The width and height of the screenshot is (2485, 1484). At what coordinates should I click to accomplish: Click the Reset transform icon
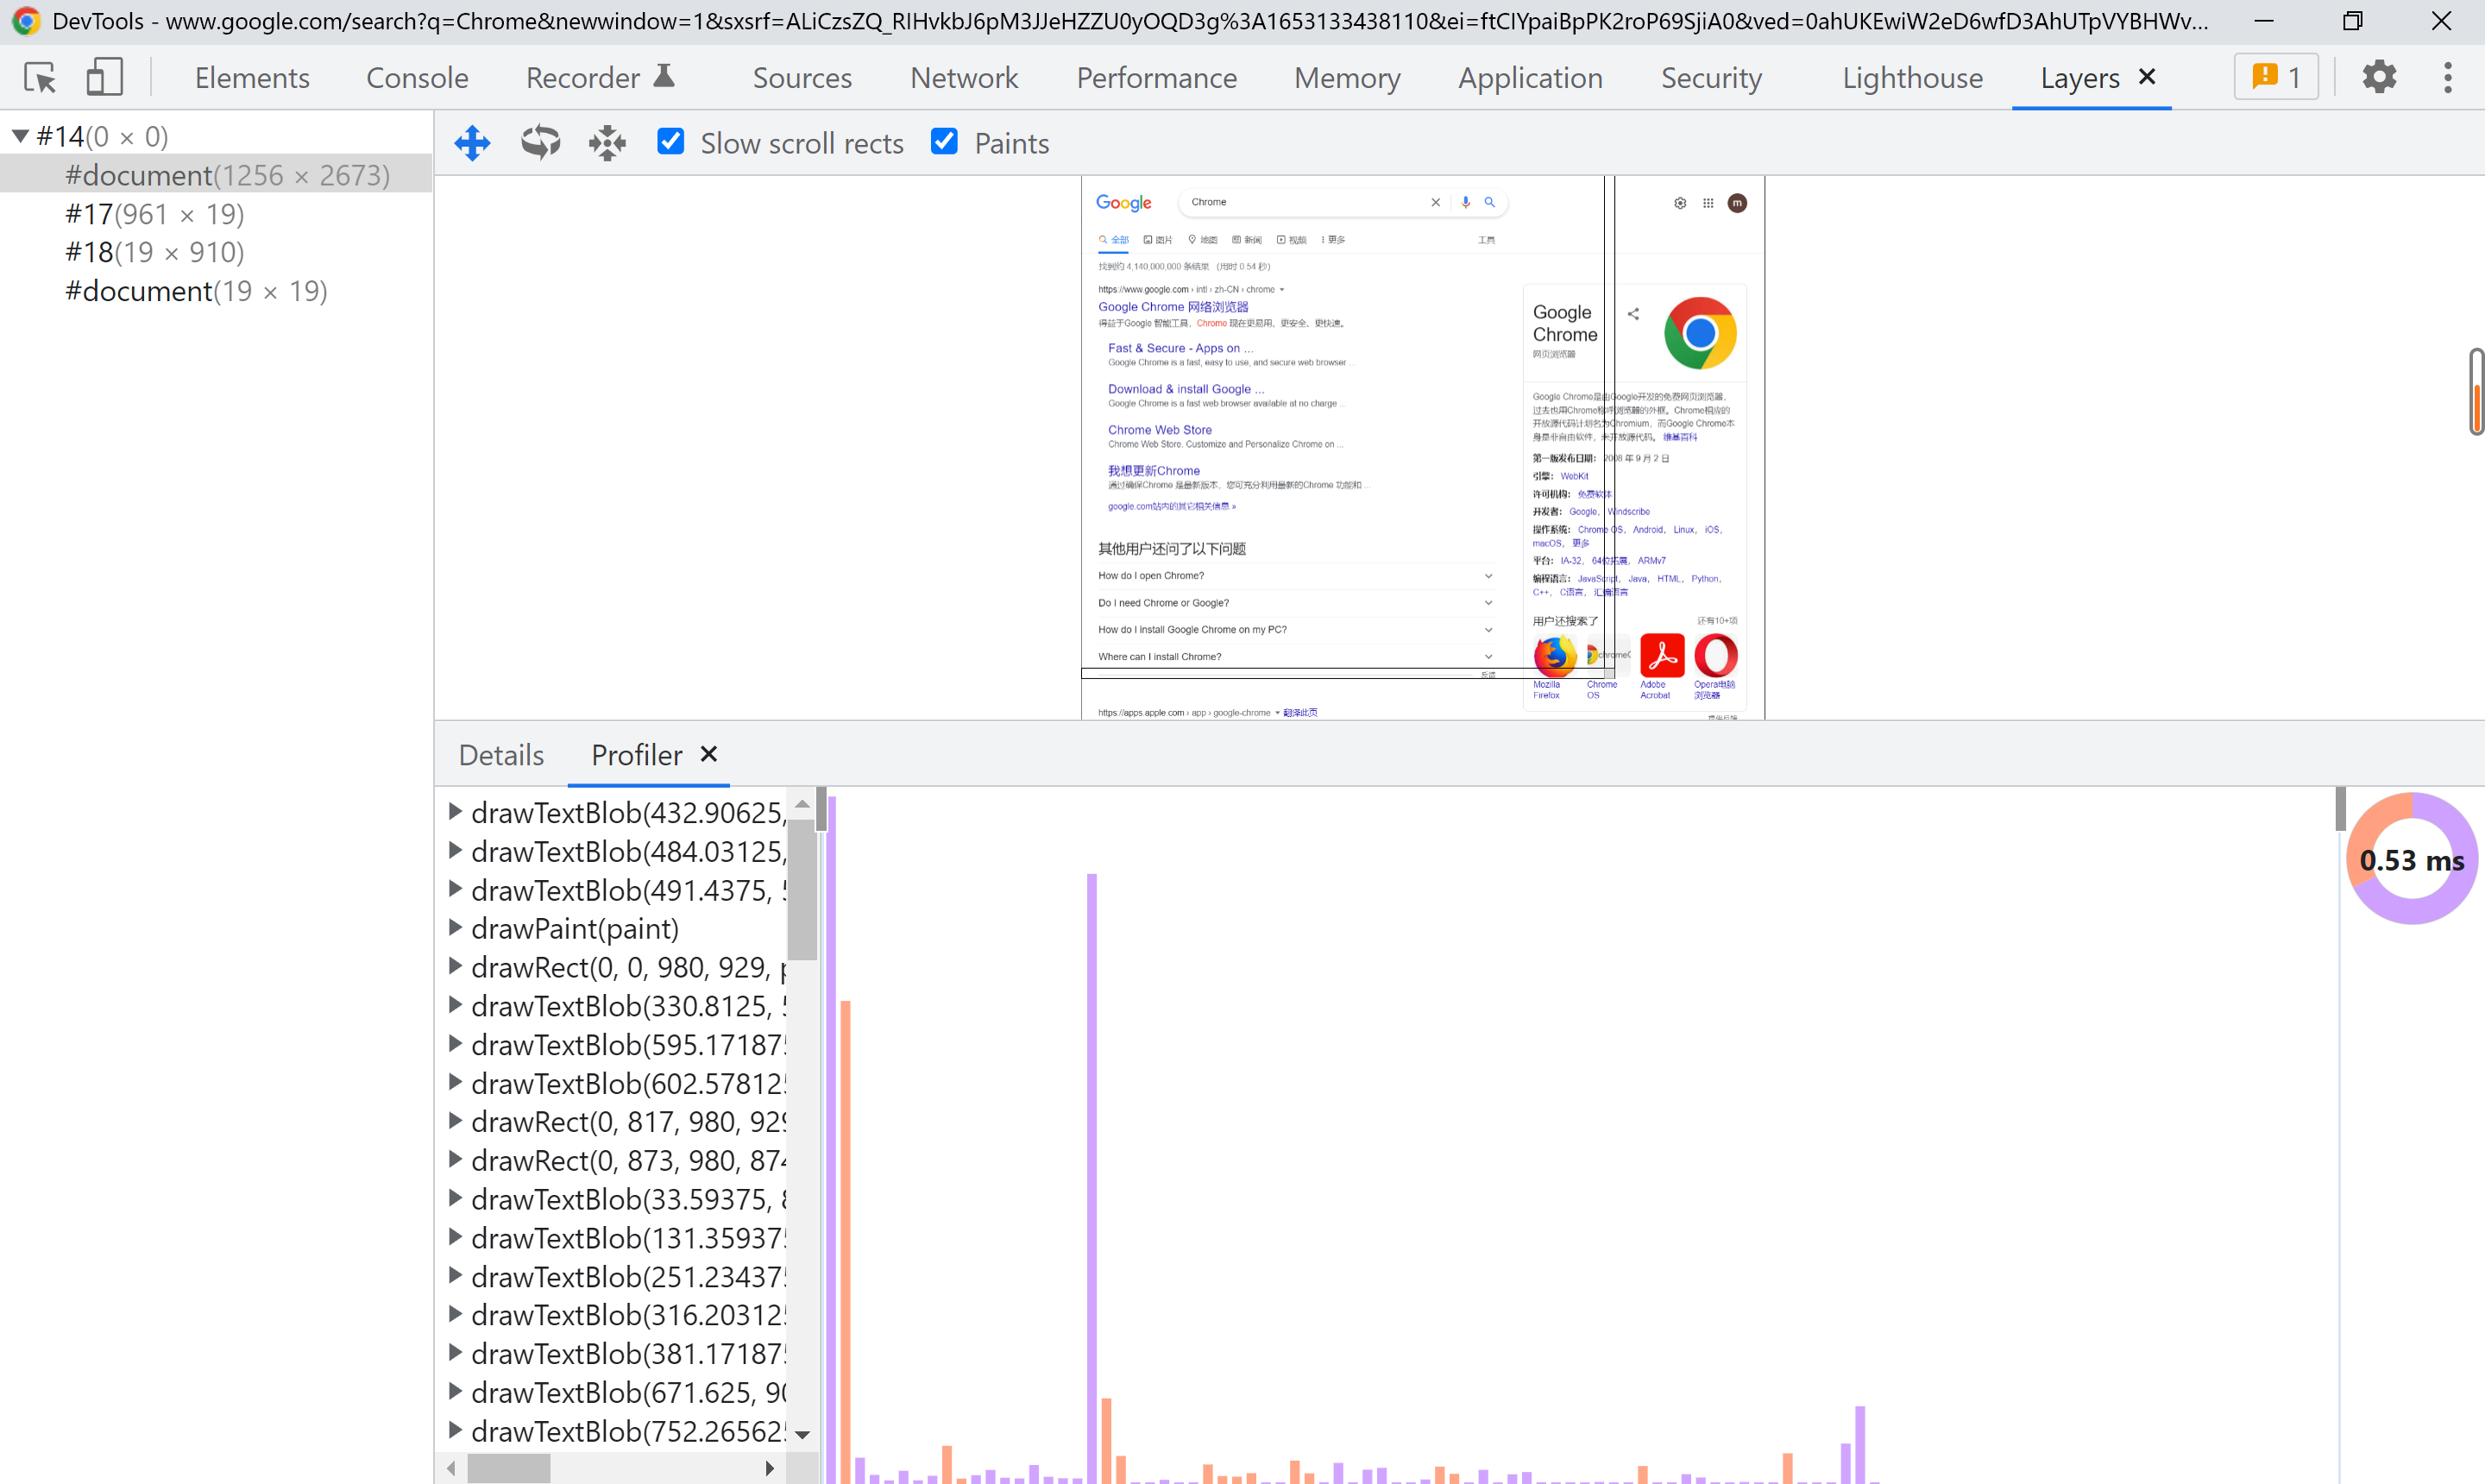click(607, 143)
